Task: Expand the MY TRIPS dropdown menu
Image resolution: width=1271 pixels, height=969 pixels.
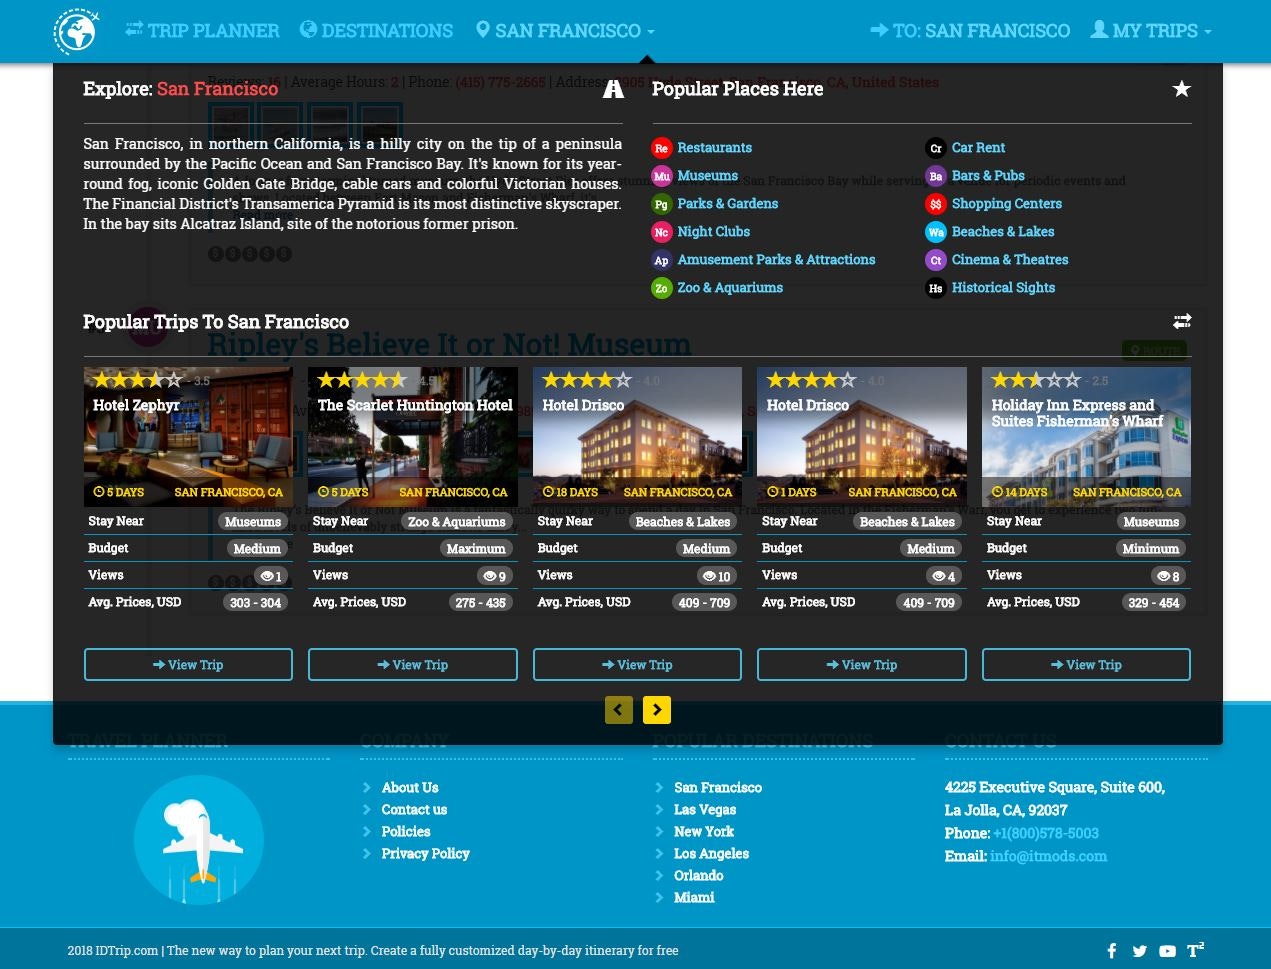Action: 1150,30
